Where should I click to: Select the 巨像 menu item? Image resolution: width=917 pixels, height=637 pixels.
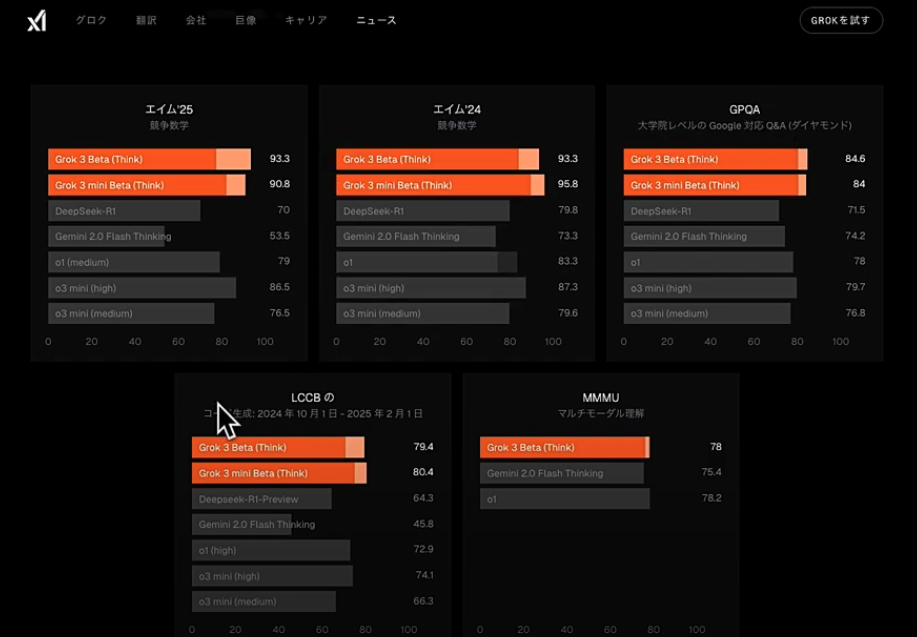(246, 20)
